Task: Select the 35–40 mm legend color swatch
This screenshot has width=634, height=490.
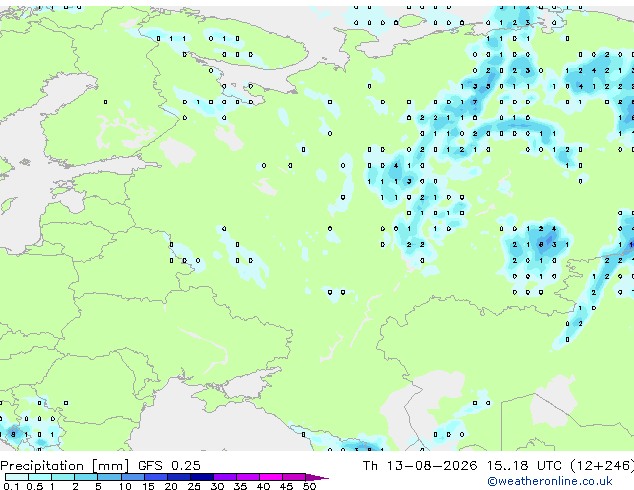Action: coord(248,477)
